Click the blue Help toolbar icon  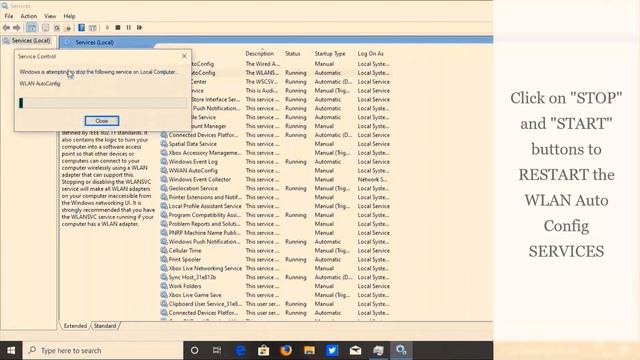point(81,28)
